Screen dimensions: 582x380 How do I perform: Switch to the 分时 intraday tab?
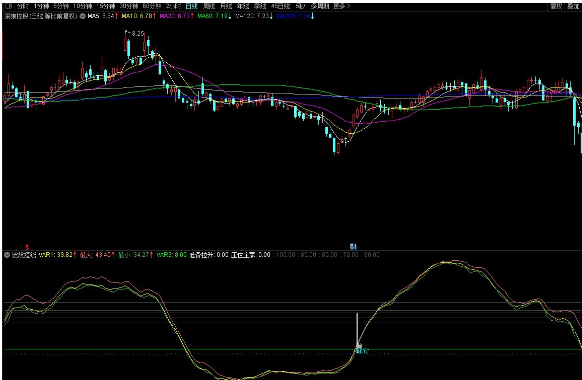23,6
